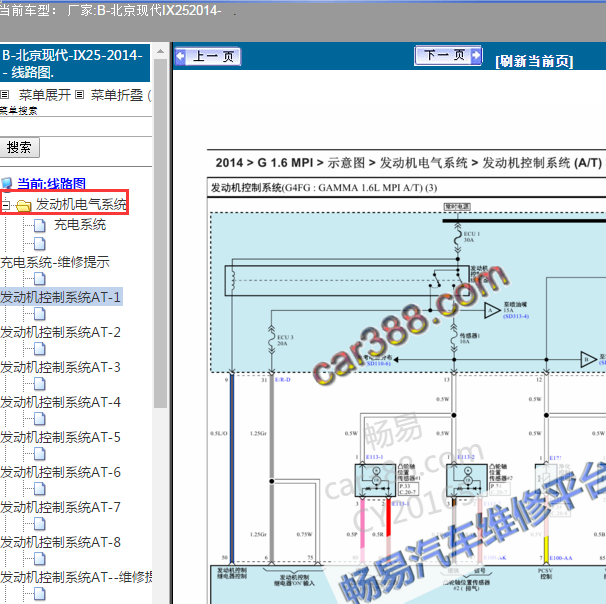Image resolution: width=606 pixels, height=604 pixels.
Task: Click the 菜单折叠 list icon
Action: (79, 94)
